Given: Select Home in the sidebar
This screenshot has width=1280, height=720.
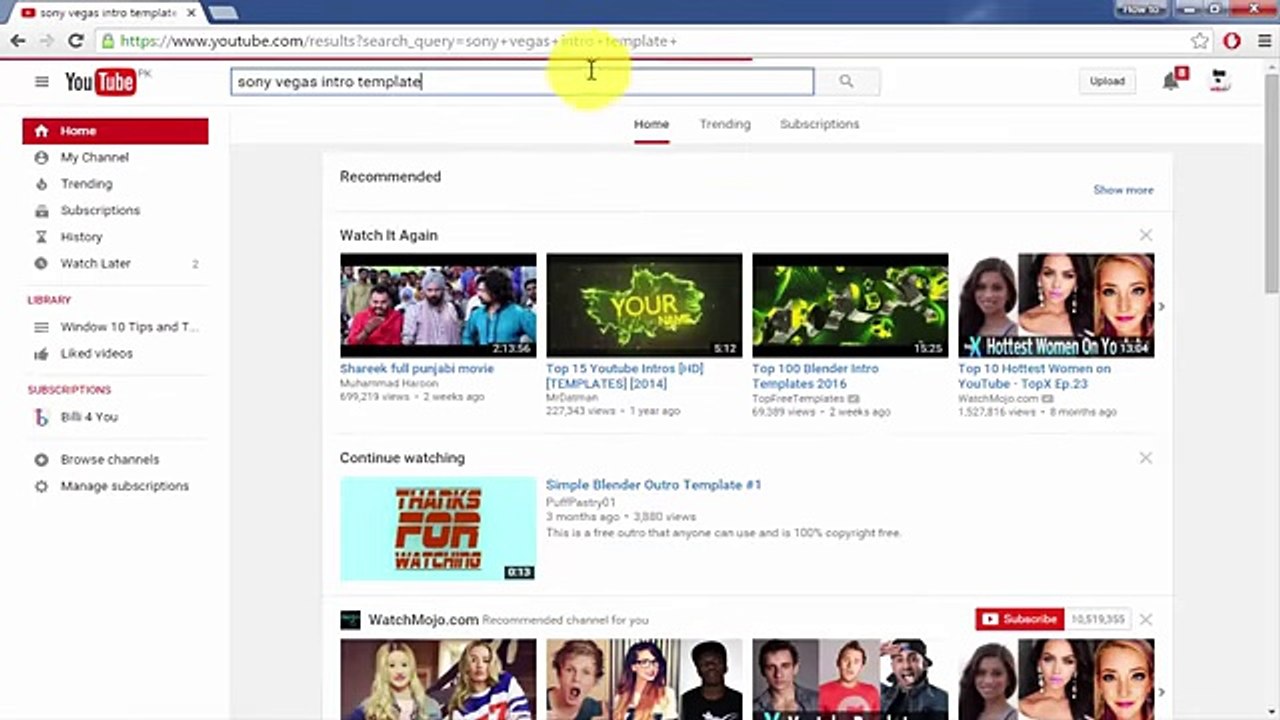Looking at the screenshot, I should pyautogui.click(x=115, y=131).
